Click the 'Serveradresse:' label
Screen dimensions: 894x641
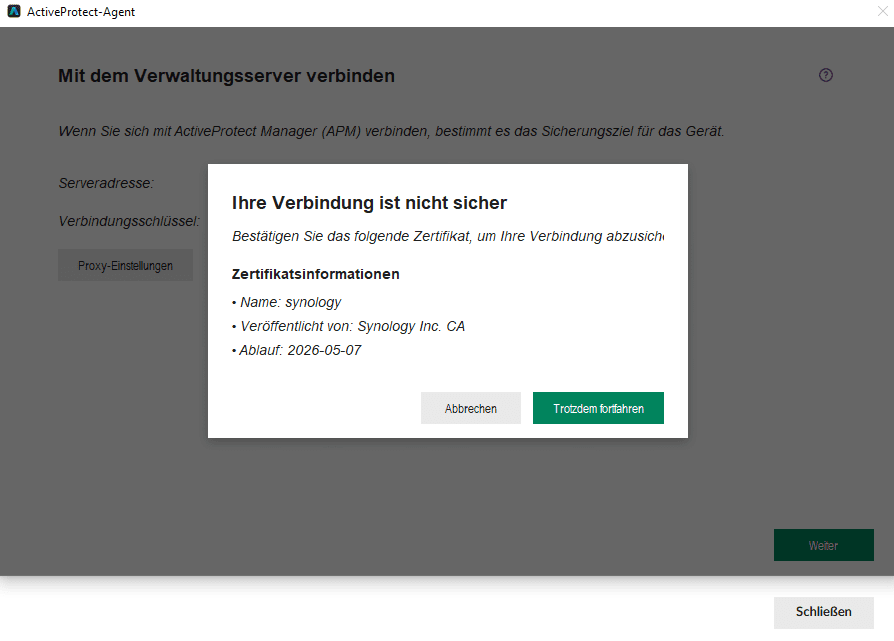pyautogui.click(x=106, y=183)
